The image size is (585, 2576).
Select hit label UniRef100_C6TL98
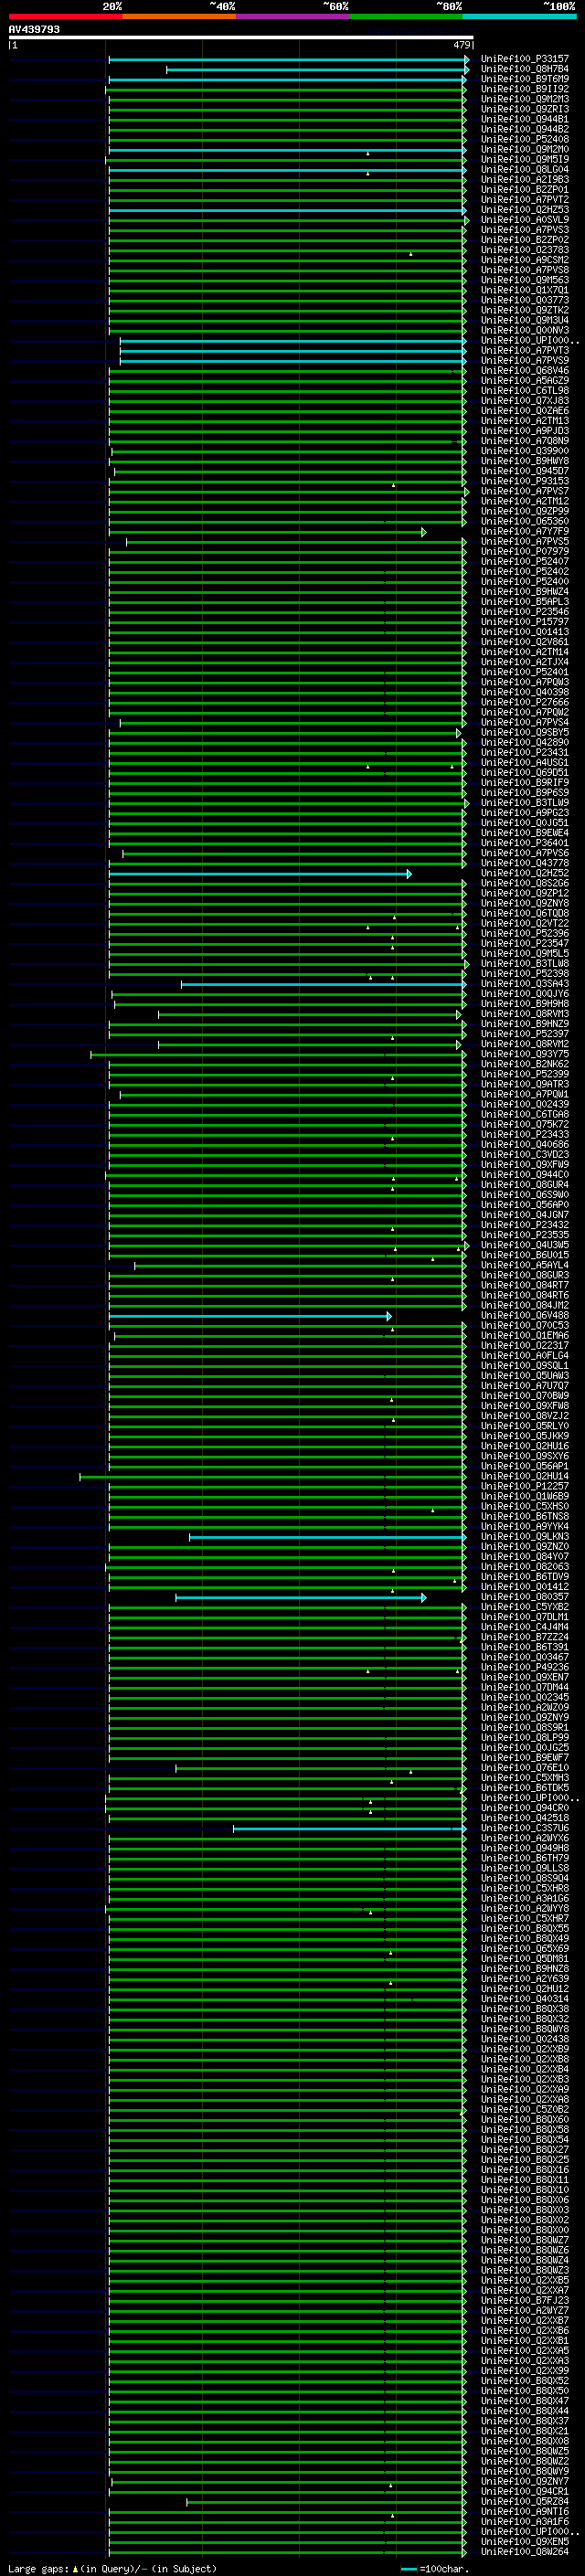click(x=524, y=391)
